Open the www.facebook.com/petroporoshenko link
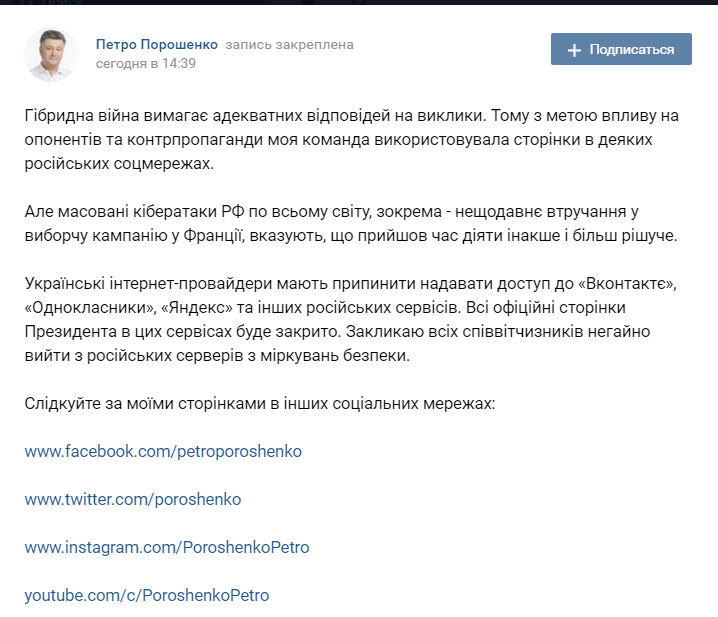 coord(163,451)
